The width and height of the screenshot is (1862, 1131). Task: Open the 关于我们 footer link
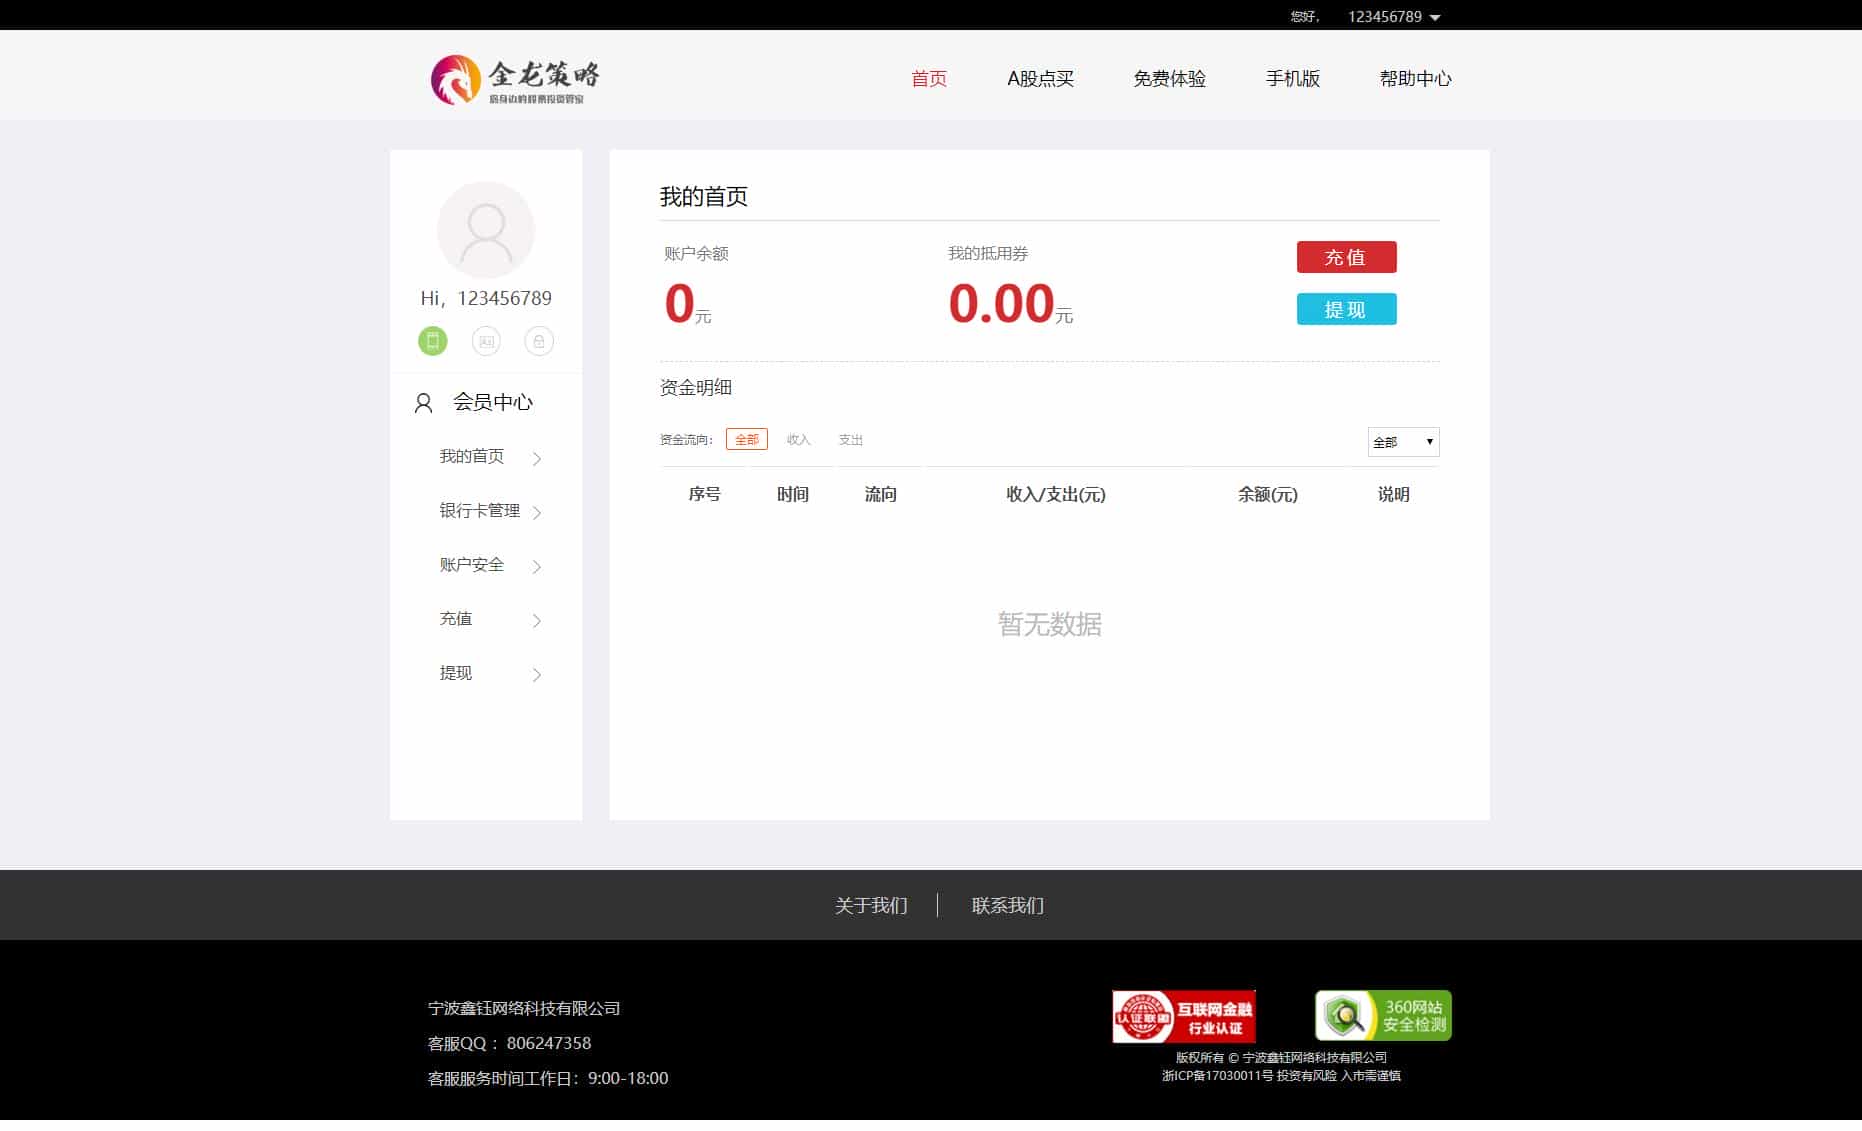point(871,906)
